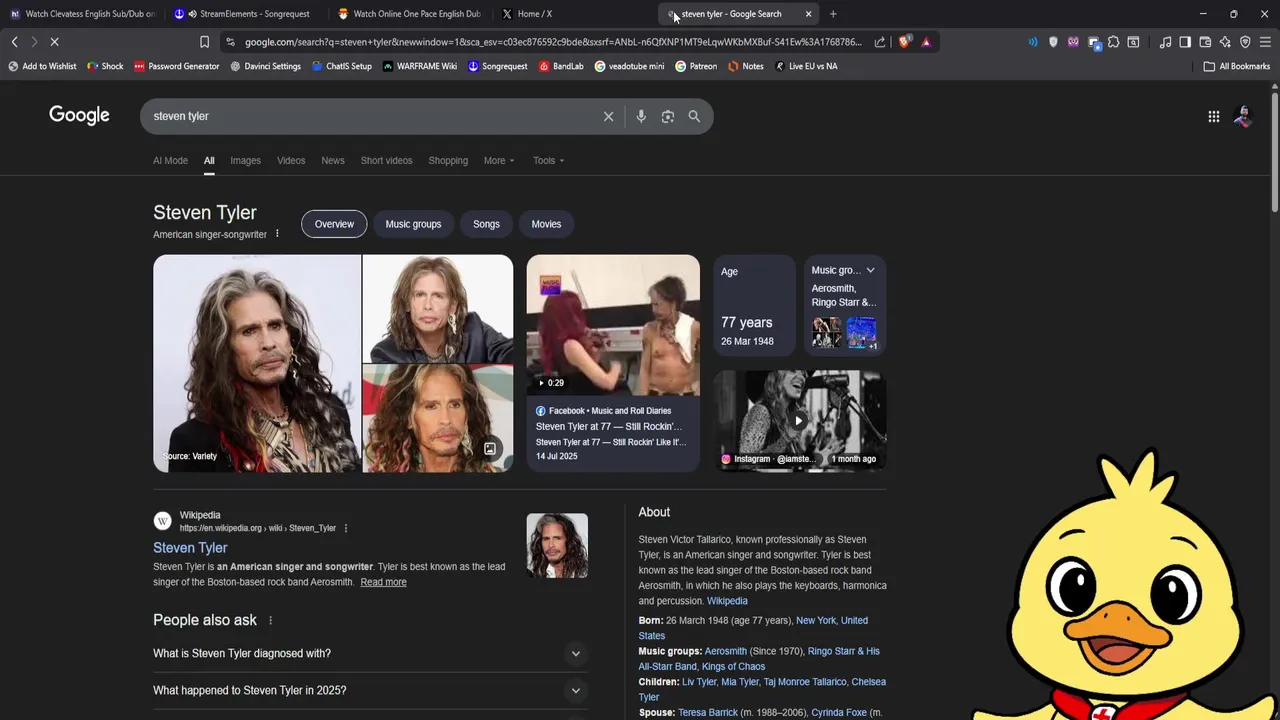Open new tab with plus button
Image resolution: width=1280 pixels, height=720 pixels.
tap(833, 14)
